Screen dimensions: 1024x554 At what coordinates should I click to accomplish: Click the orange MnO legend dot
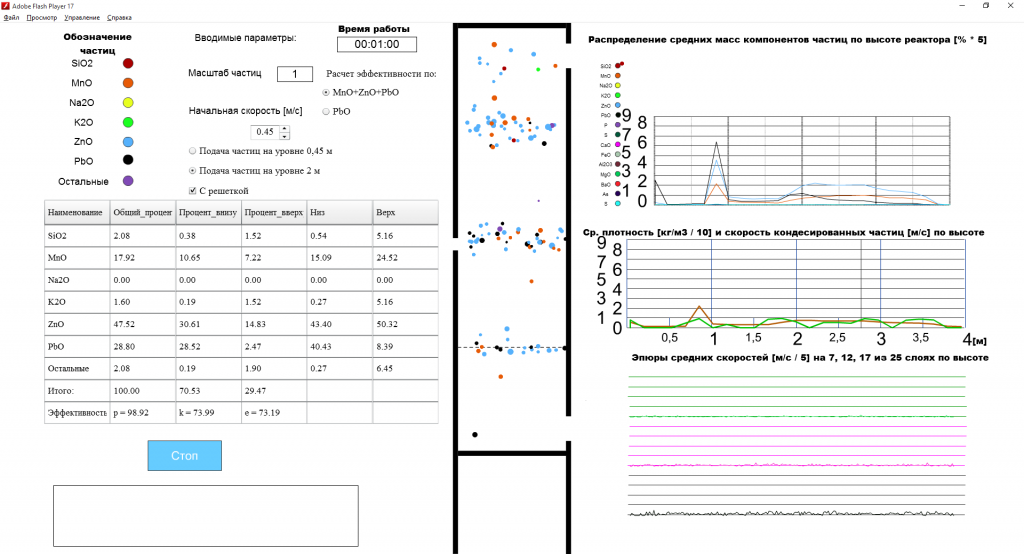point(128,83)
